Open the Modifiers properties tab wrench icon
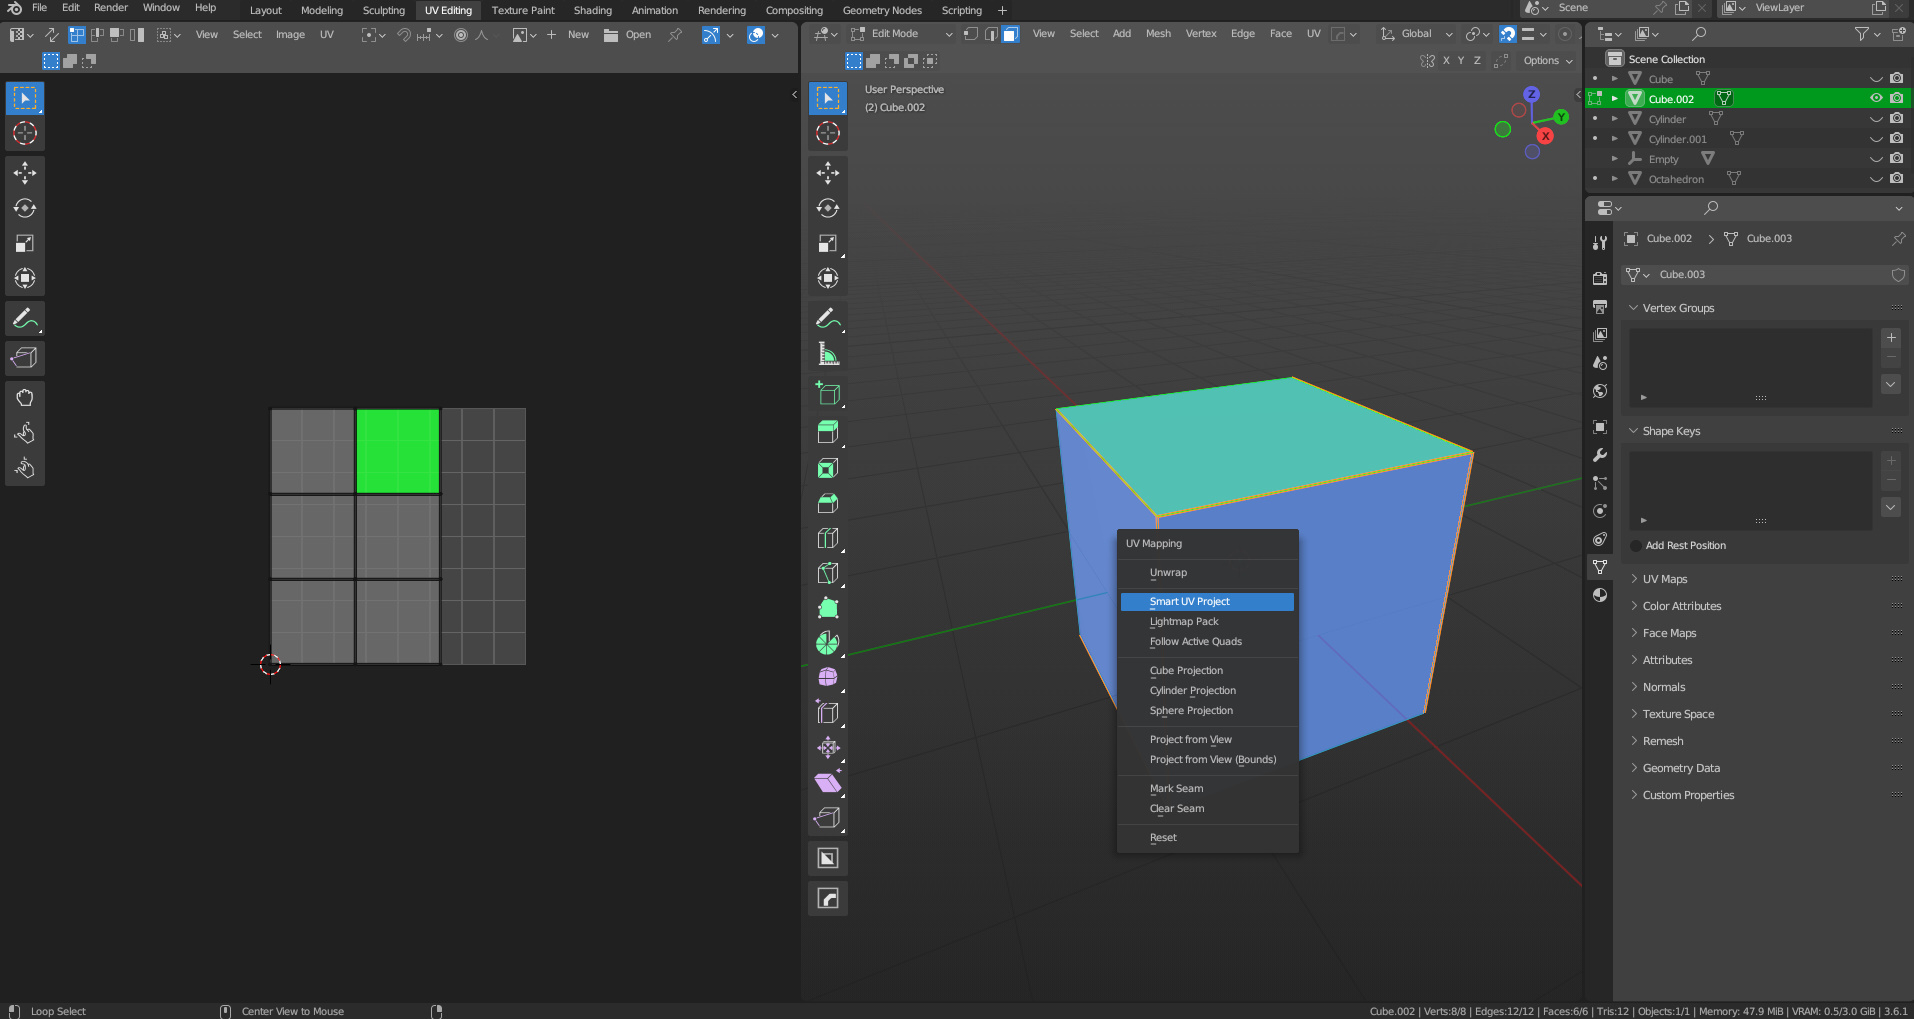This screenshot has width=1914, height=1019. click(1600, 455)
